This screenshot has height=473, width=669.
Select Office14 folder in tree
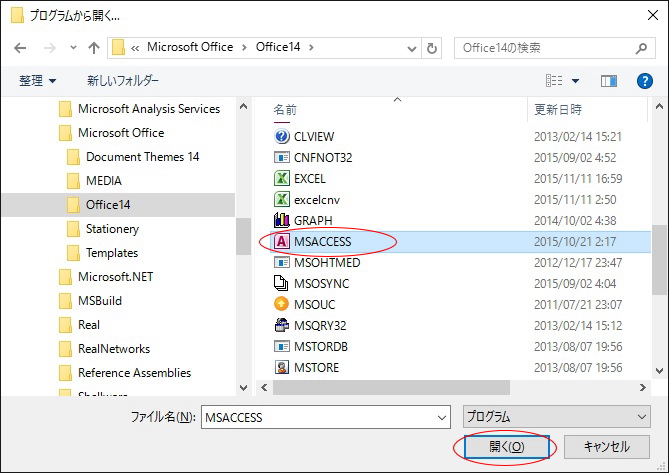118,205
